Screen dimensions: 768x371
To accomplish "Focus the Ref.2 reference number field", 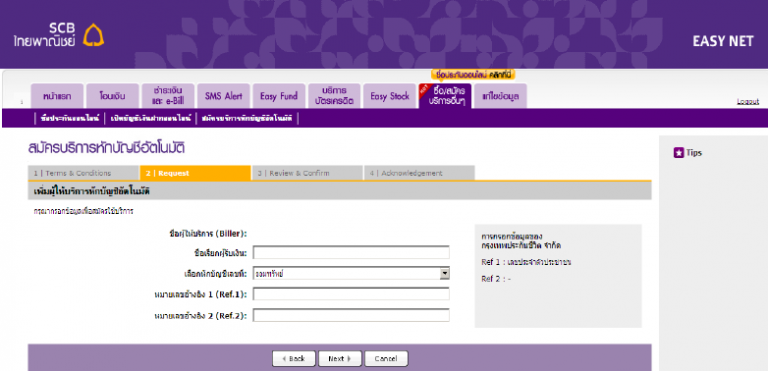I will point(351,315).
